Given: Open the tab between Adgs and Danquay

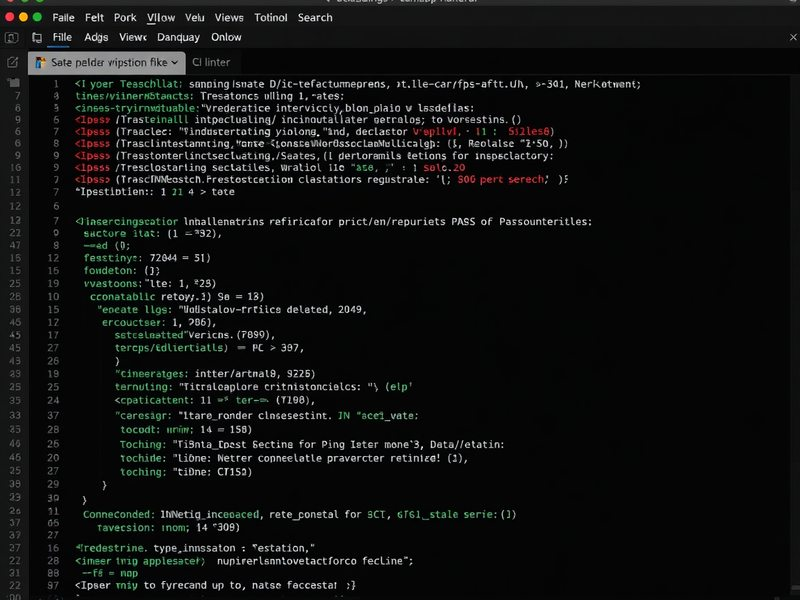Looking at the screenshot, I should [x=133, y=37].
